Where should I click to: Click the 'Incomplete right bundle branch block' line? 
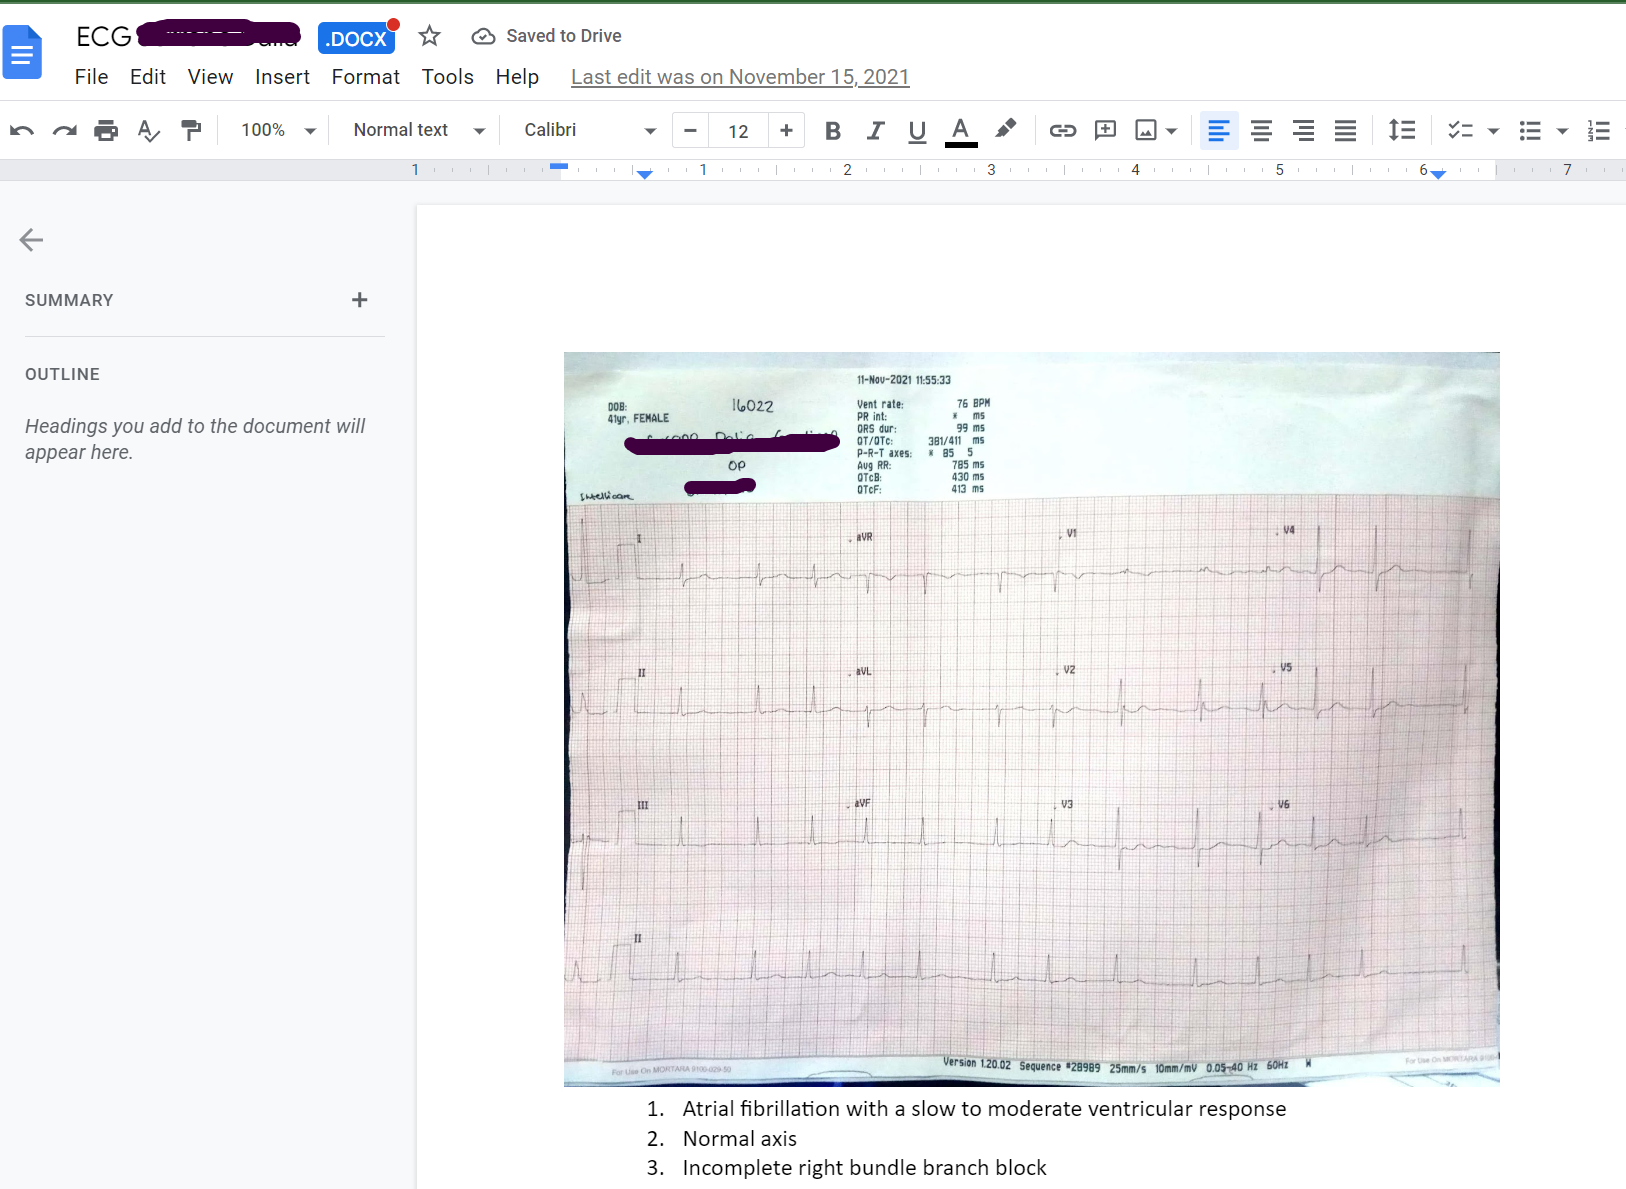[x=864, y=1168]
